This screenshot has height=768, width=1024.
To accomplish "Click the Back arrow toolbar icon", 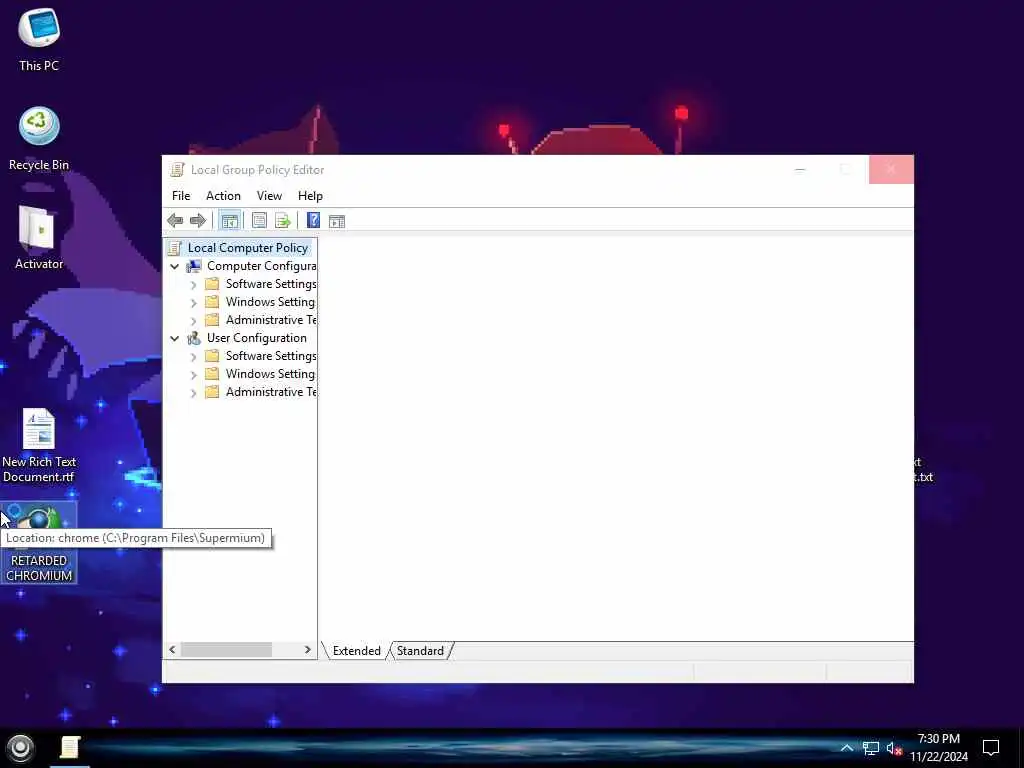I will click(175, 221).
